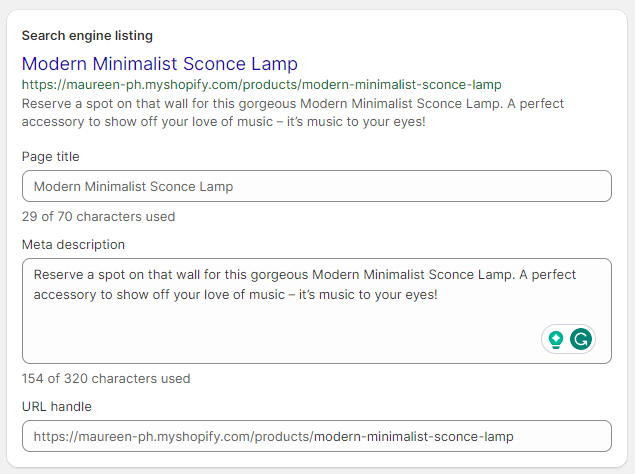Click the "29 of 70 characters used" counter
This screenshot has width=635, height=474.
point(98,216)
